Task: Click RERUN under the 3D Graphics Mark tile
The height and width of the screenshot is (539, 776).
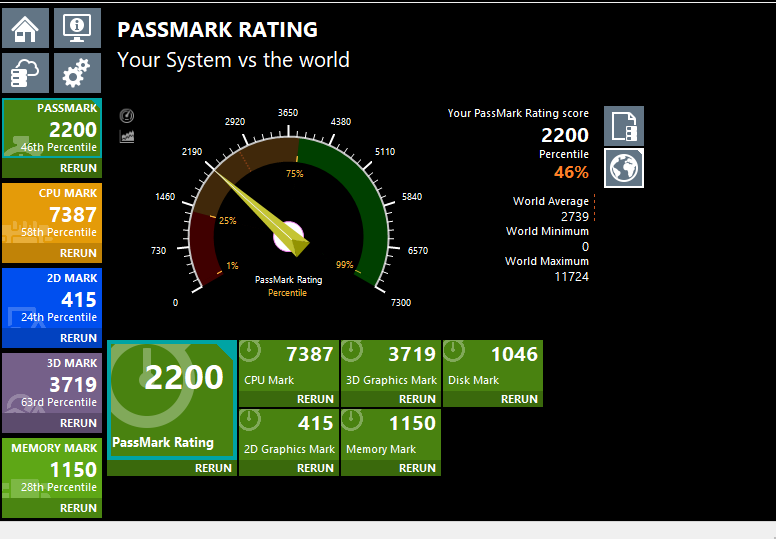Action: pos(417,399)
